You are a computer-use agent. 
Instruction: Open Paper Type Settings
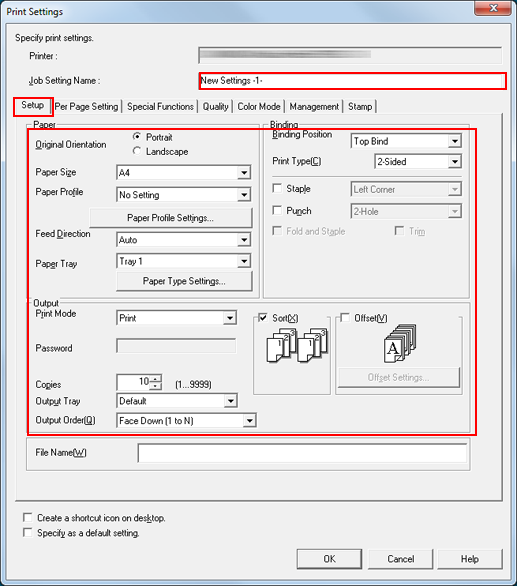click(184, 281)
